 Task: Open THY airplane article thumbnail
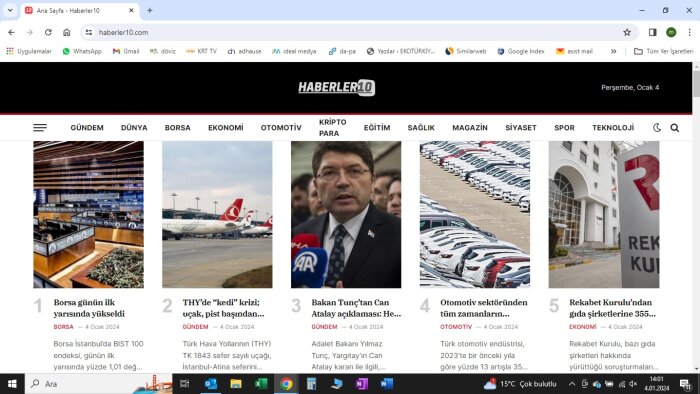pos(217,215)
